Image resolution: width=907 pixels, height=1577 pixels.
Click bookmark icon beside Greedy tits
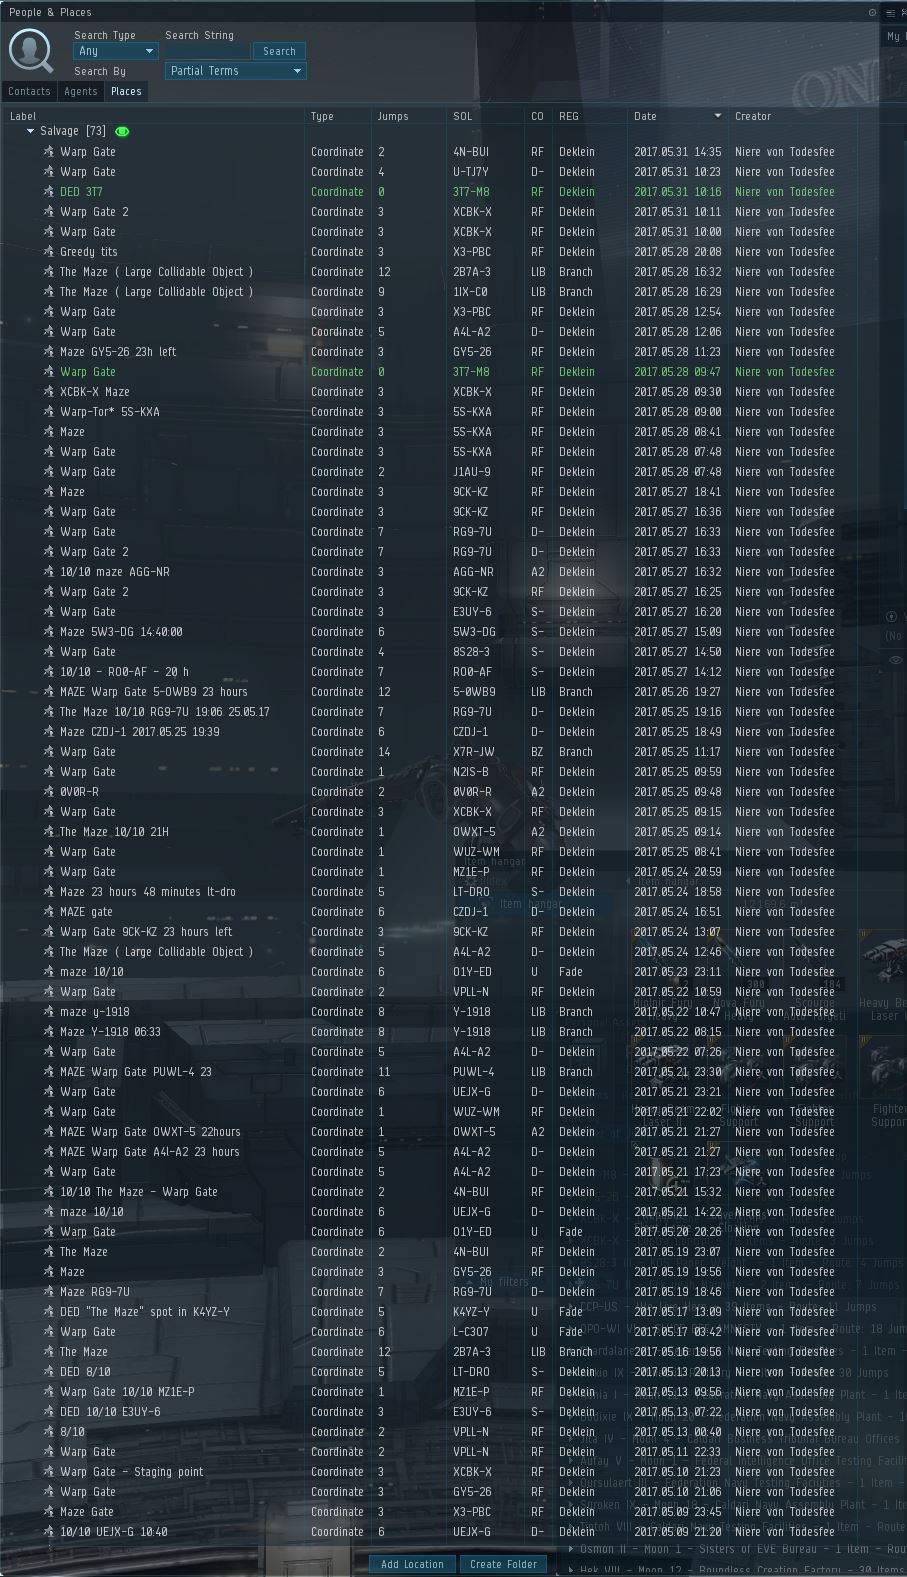[x=48, y=252]
